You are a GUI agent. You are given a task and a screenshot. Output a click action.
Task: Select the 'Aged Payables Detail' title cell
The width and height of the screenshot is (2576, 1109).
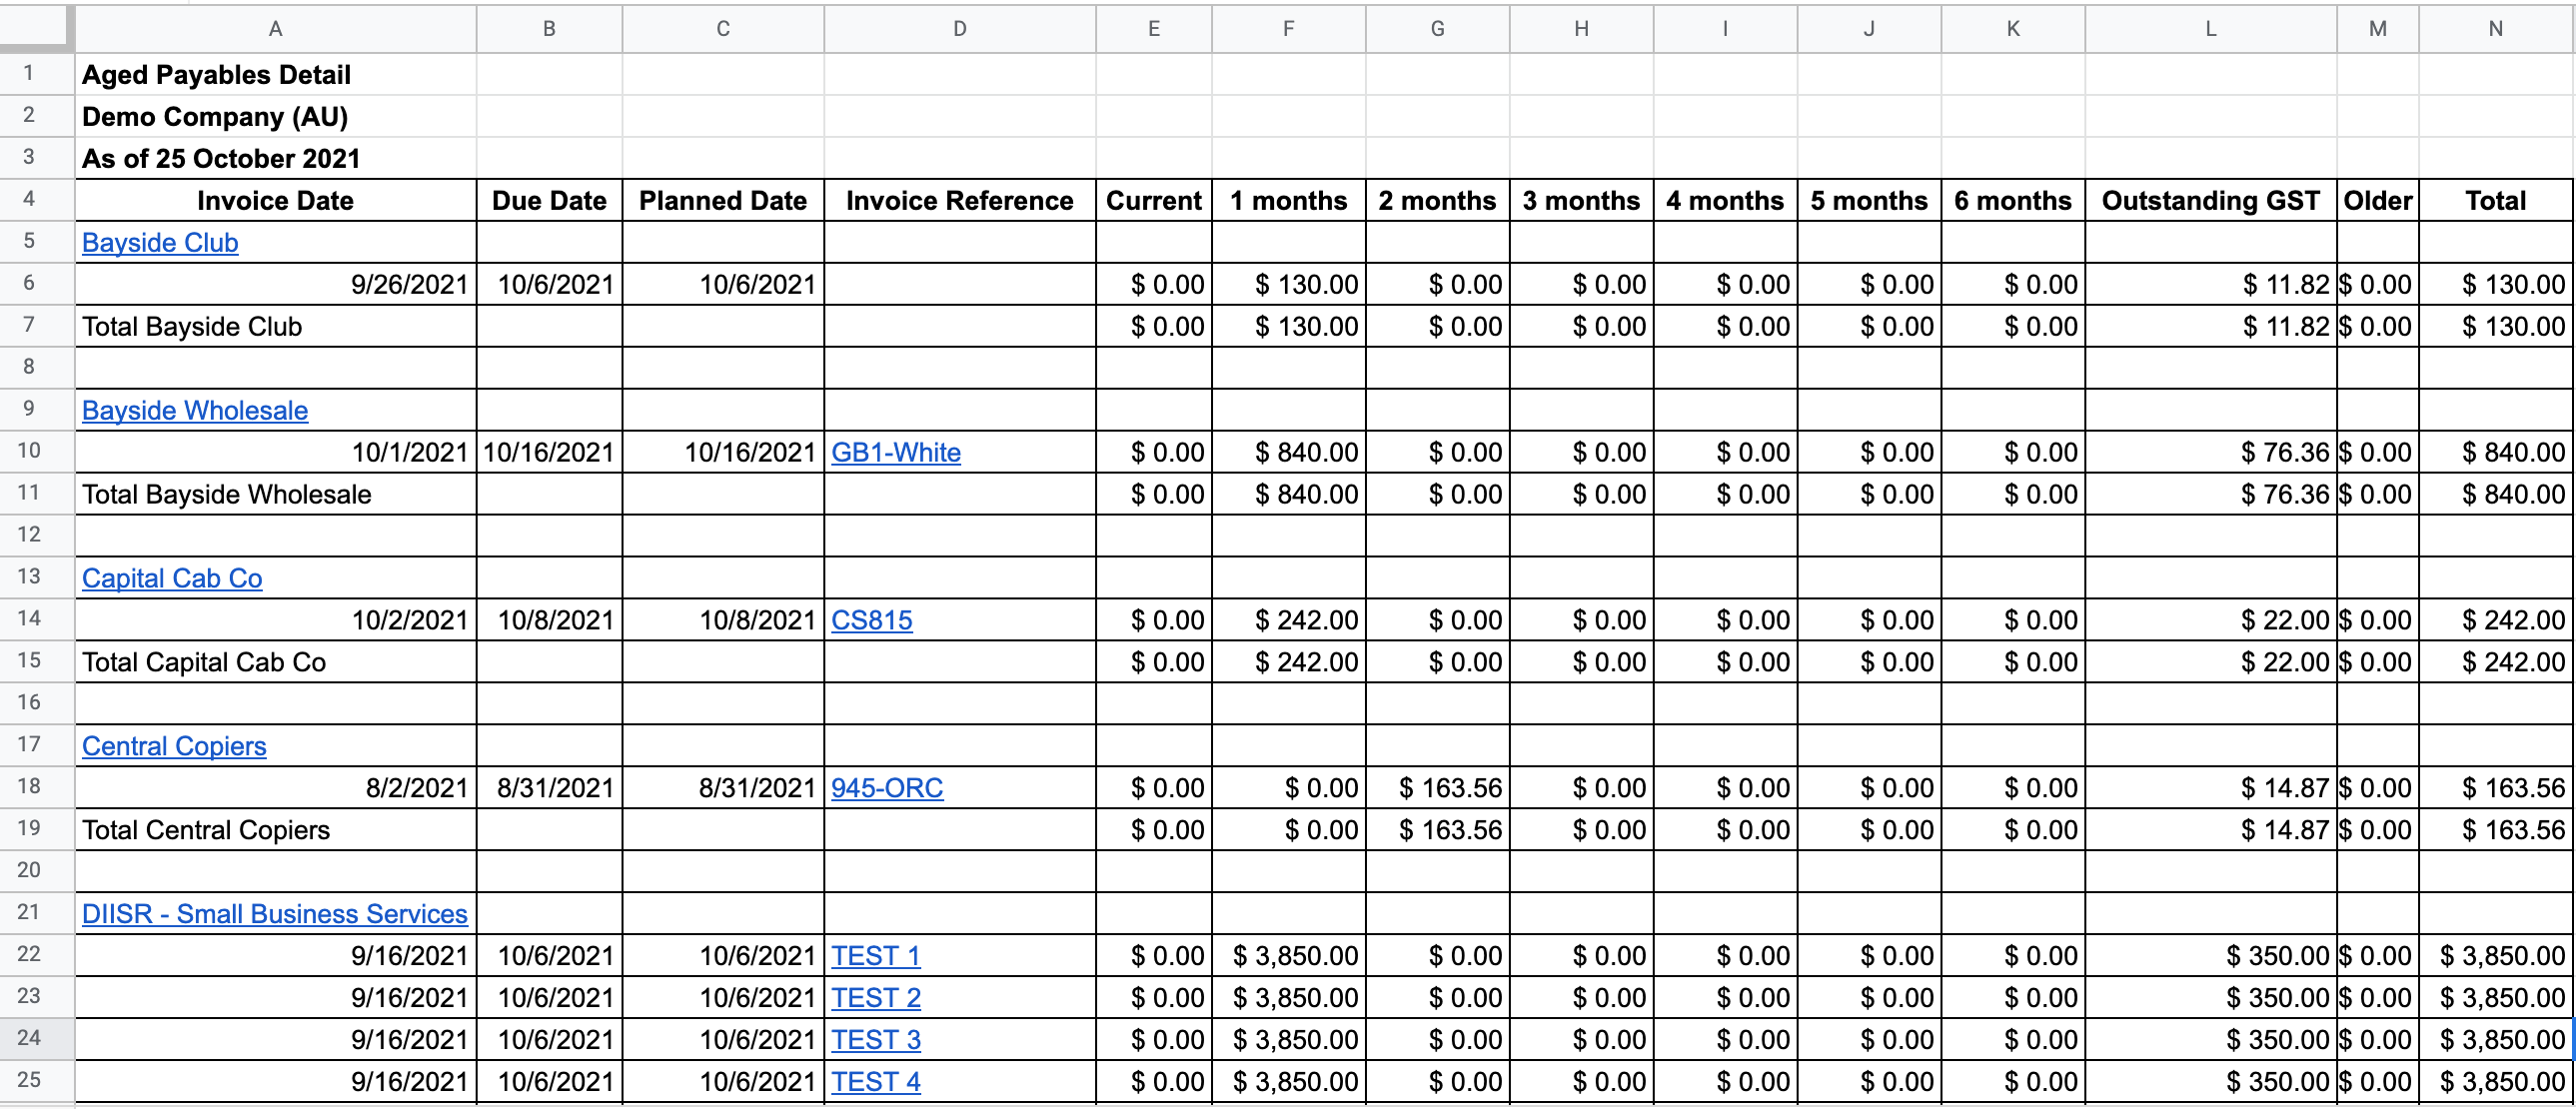[276, 75]
